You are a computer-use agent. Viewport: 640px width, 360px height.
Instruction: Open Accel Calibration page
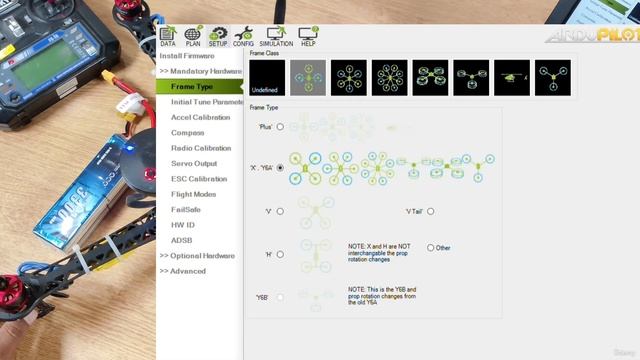click(x=200, y=118)
